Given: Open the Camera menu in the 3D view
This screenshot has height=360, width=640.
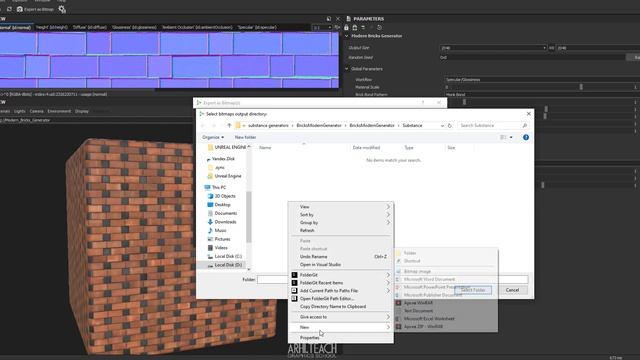Looking at the screenshot, I should [36, 111].
